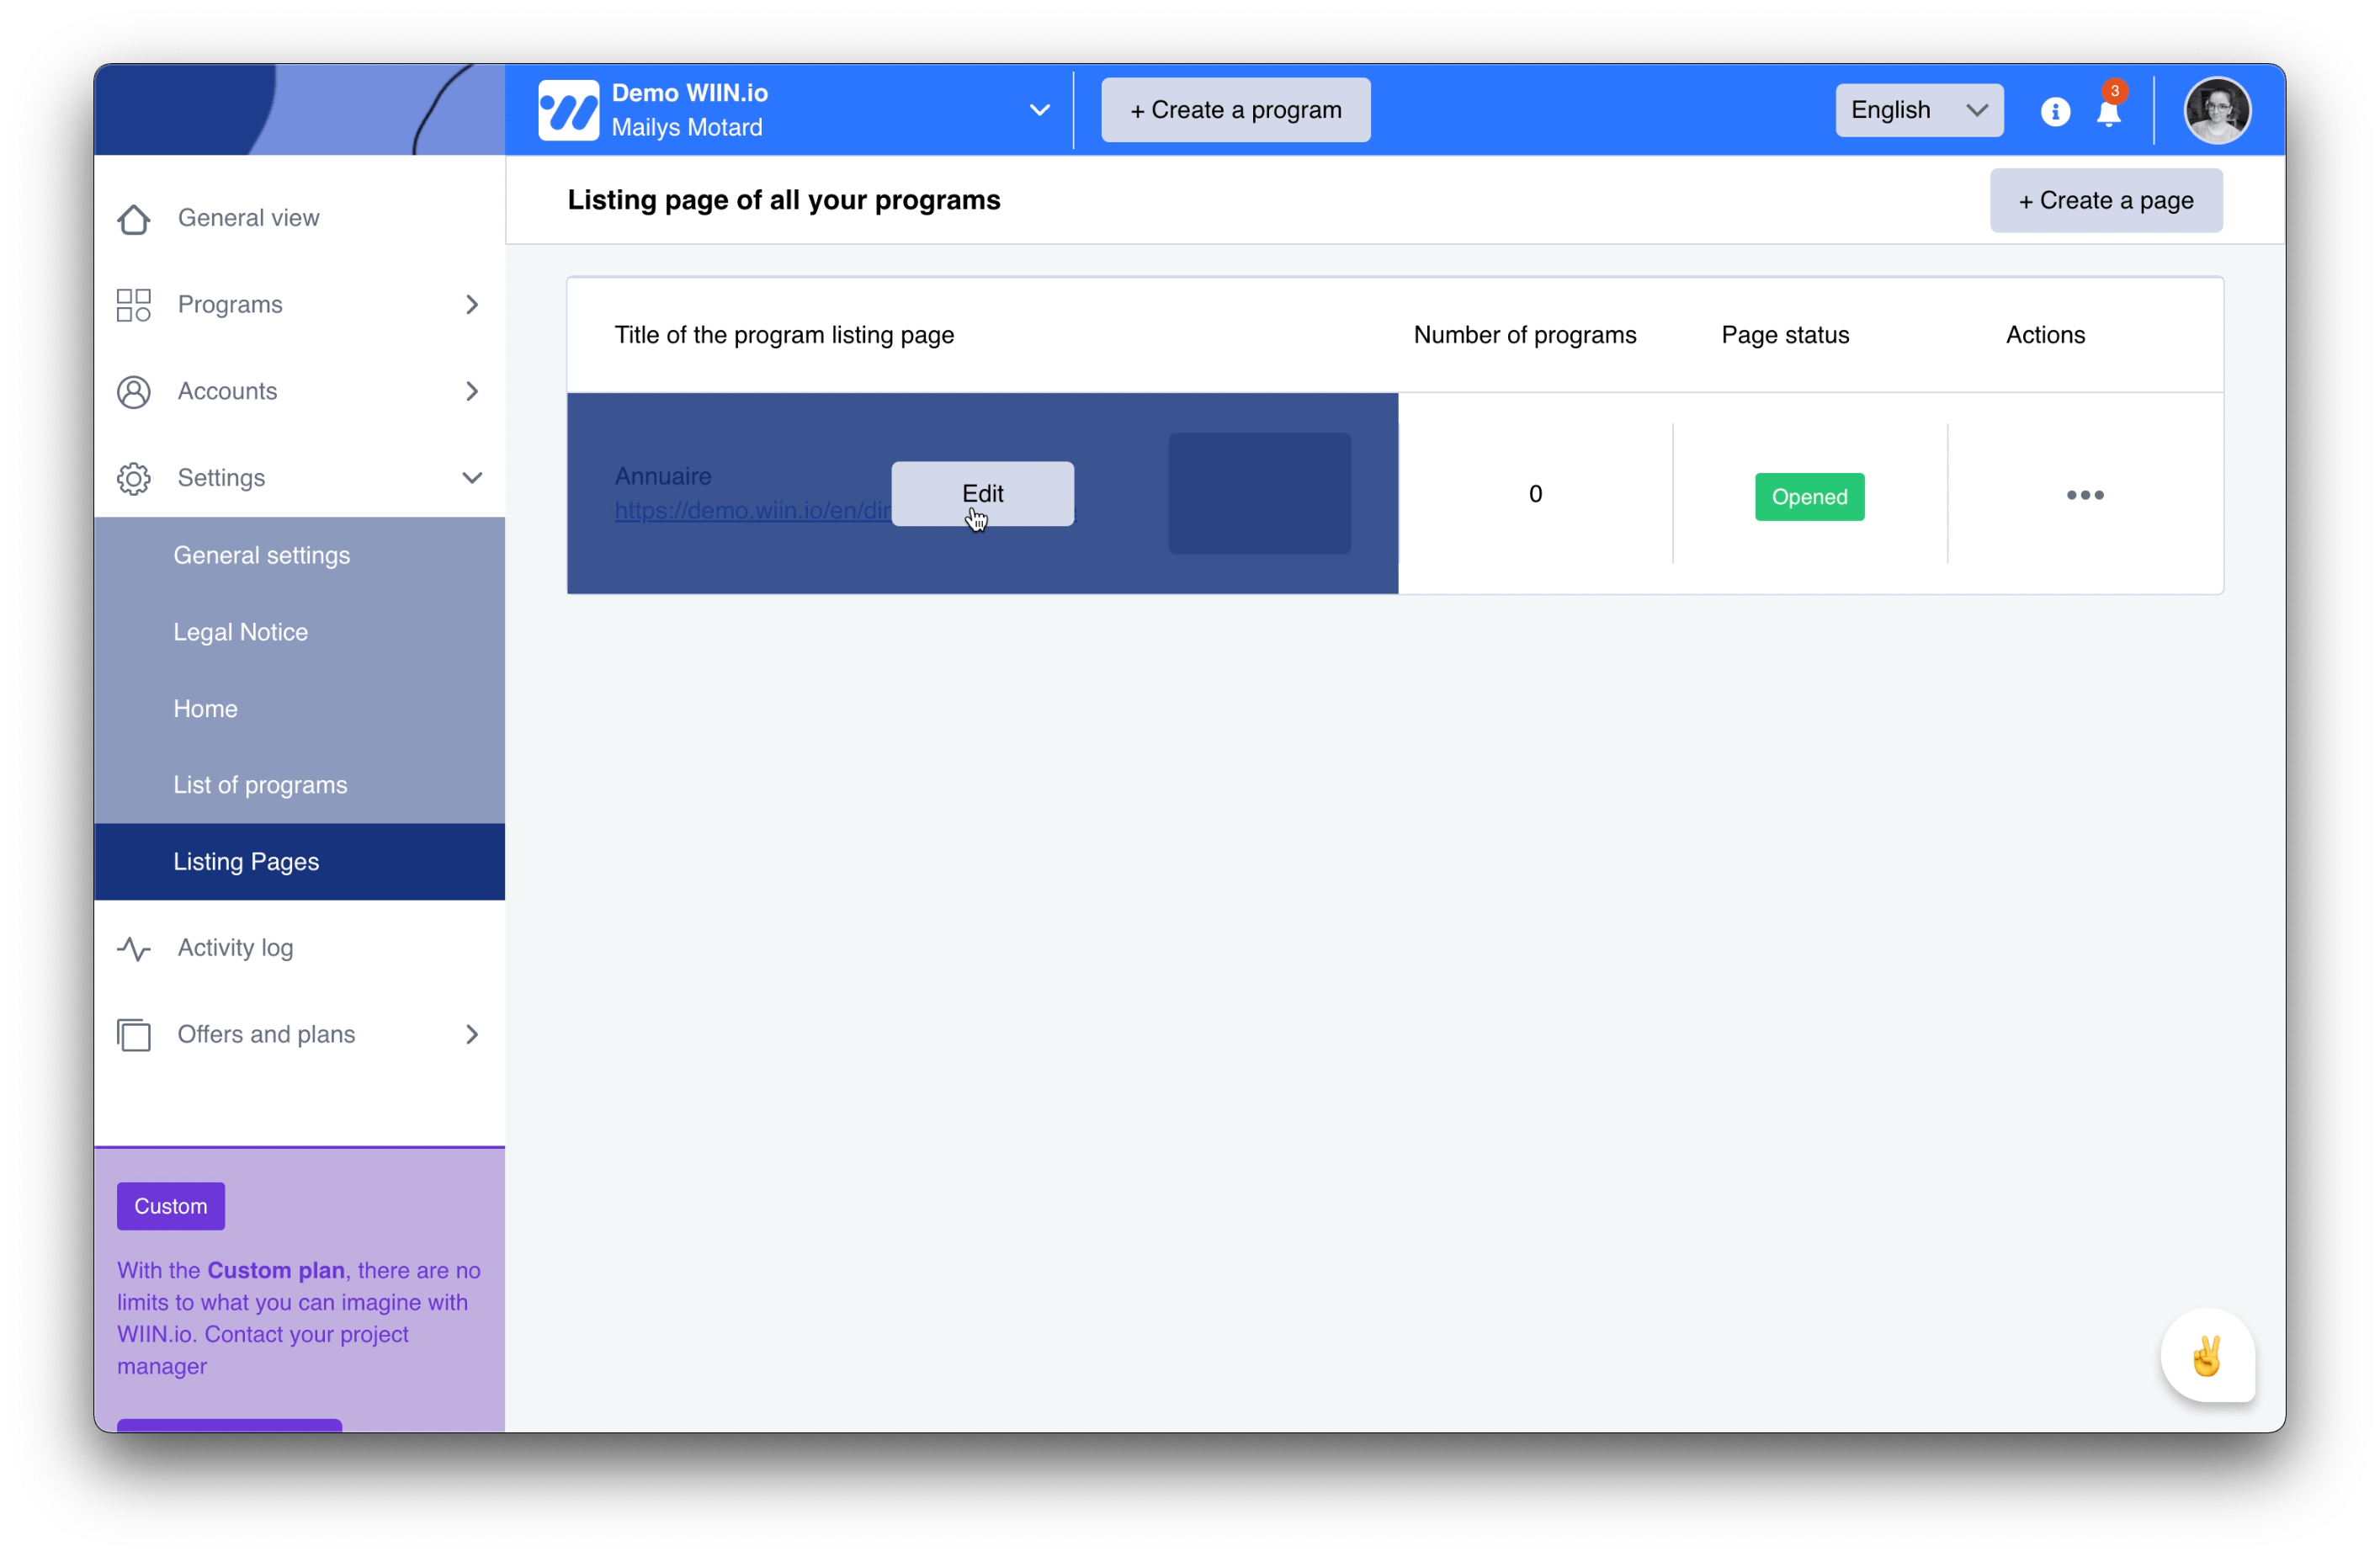Viewport: 2380px width, 1557px height.
Task: Open the Demo WIIN.io workspace dropdown
Action: click(1039, 110)
